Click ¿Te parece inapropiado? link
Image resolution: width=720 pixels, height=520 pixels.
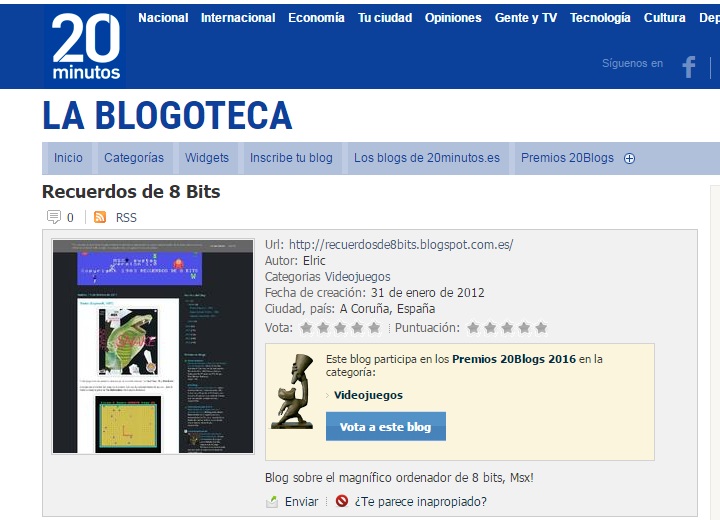click(421, 502)
